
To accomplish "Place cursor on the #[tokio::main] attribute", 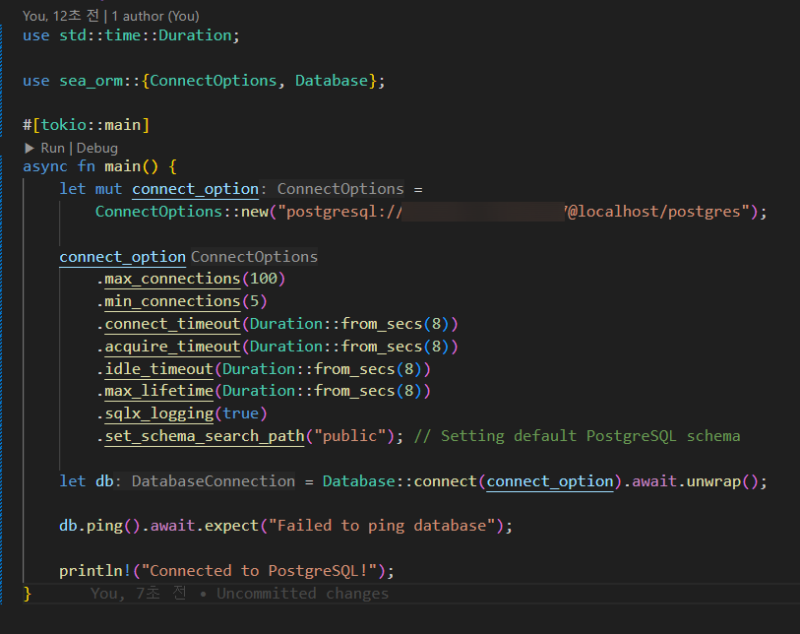I will click(x=86, y=125).
